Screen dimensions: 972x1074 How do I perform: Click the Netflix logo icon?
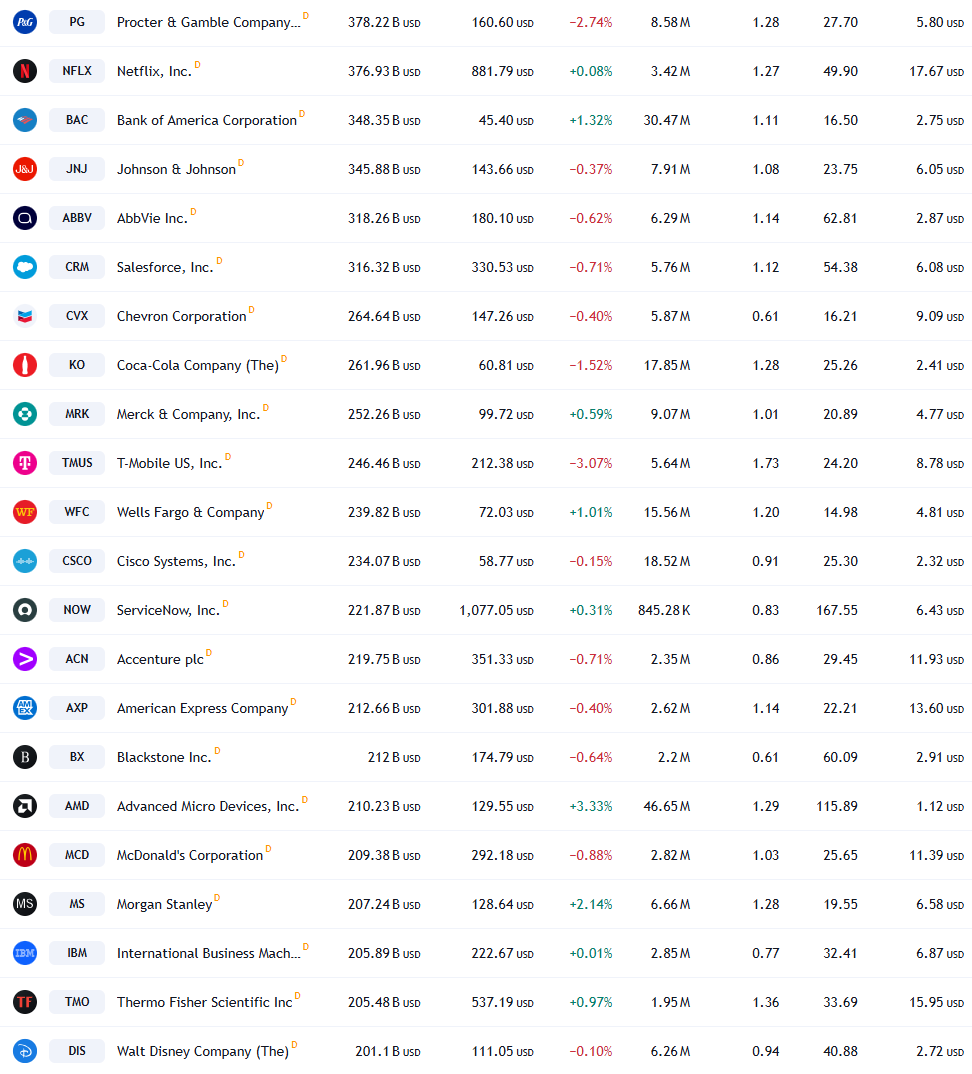25,71
